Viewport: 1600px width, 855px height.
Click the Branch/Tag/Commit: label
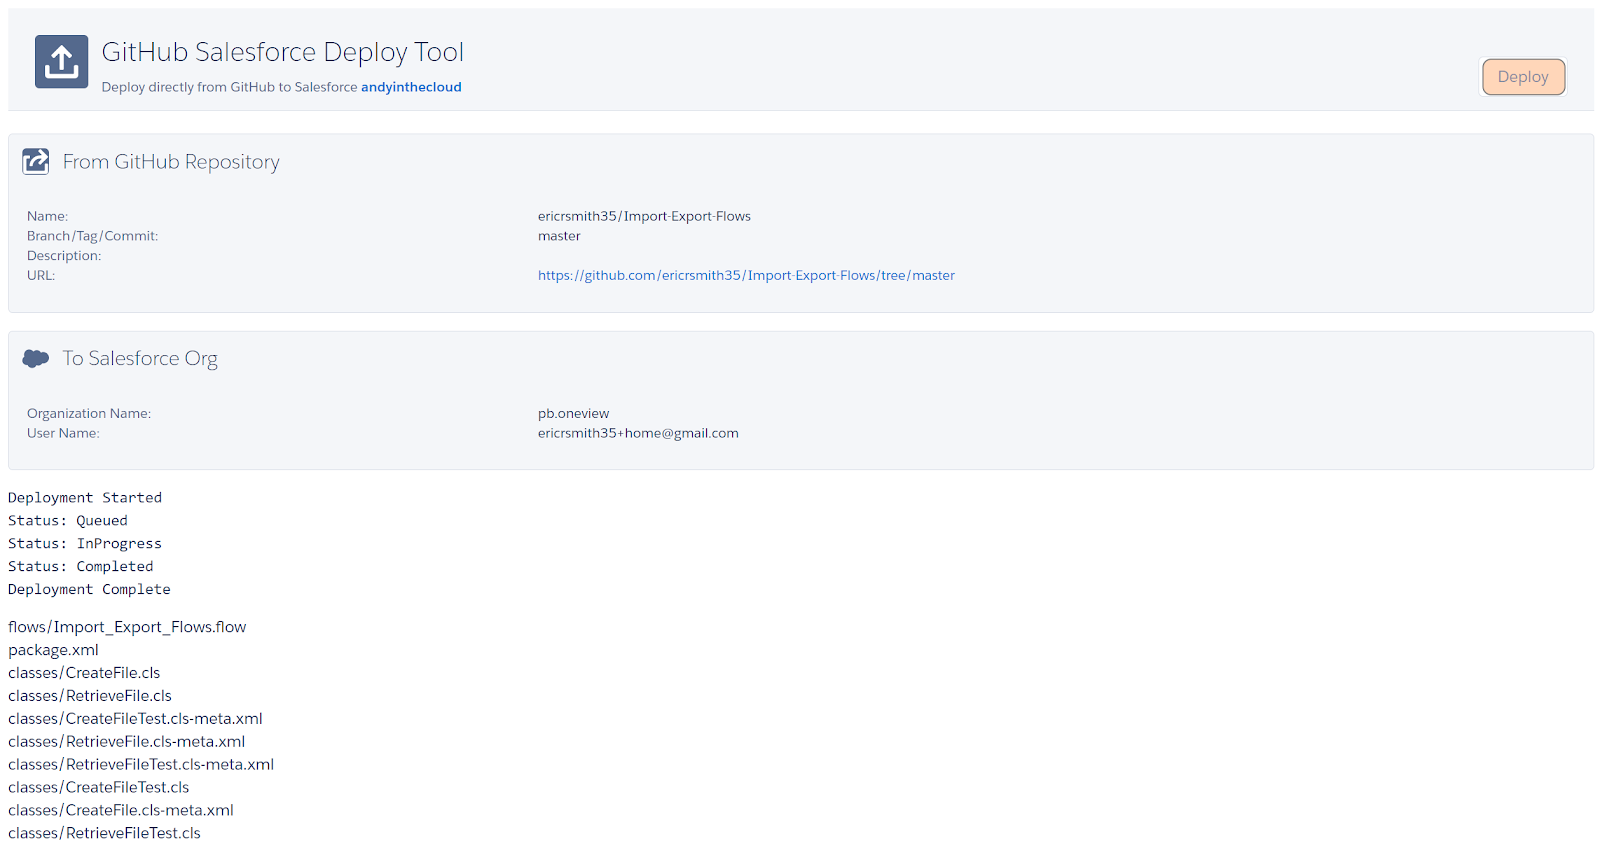click(92, 236)
